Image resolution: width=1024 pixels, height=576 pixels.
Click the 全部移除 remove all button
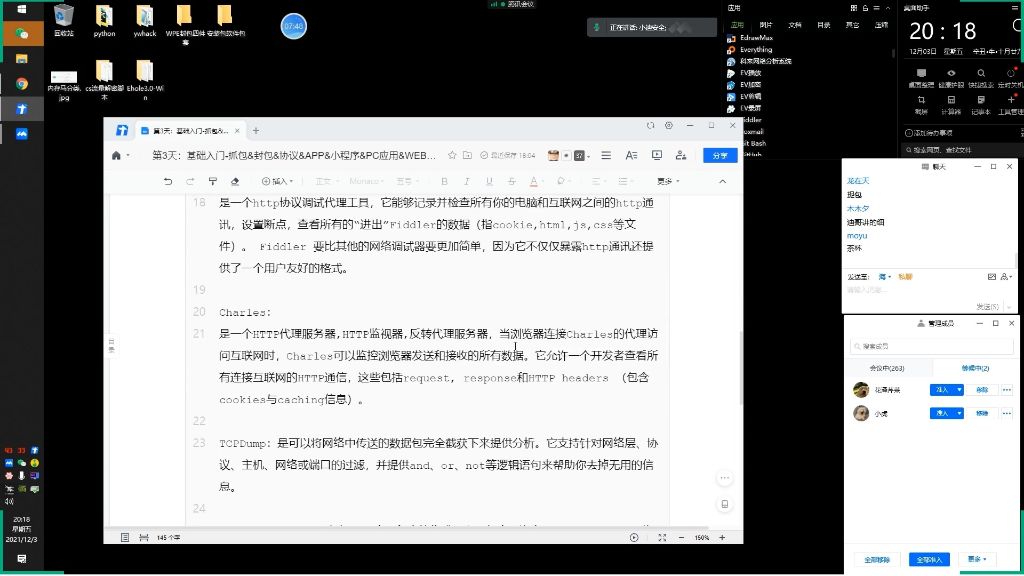coord(877,560)
